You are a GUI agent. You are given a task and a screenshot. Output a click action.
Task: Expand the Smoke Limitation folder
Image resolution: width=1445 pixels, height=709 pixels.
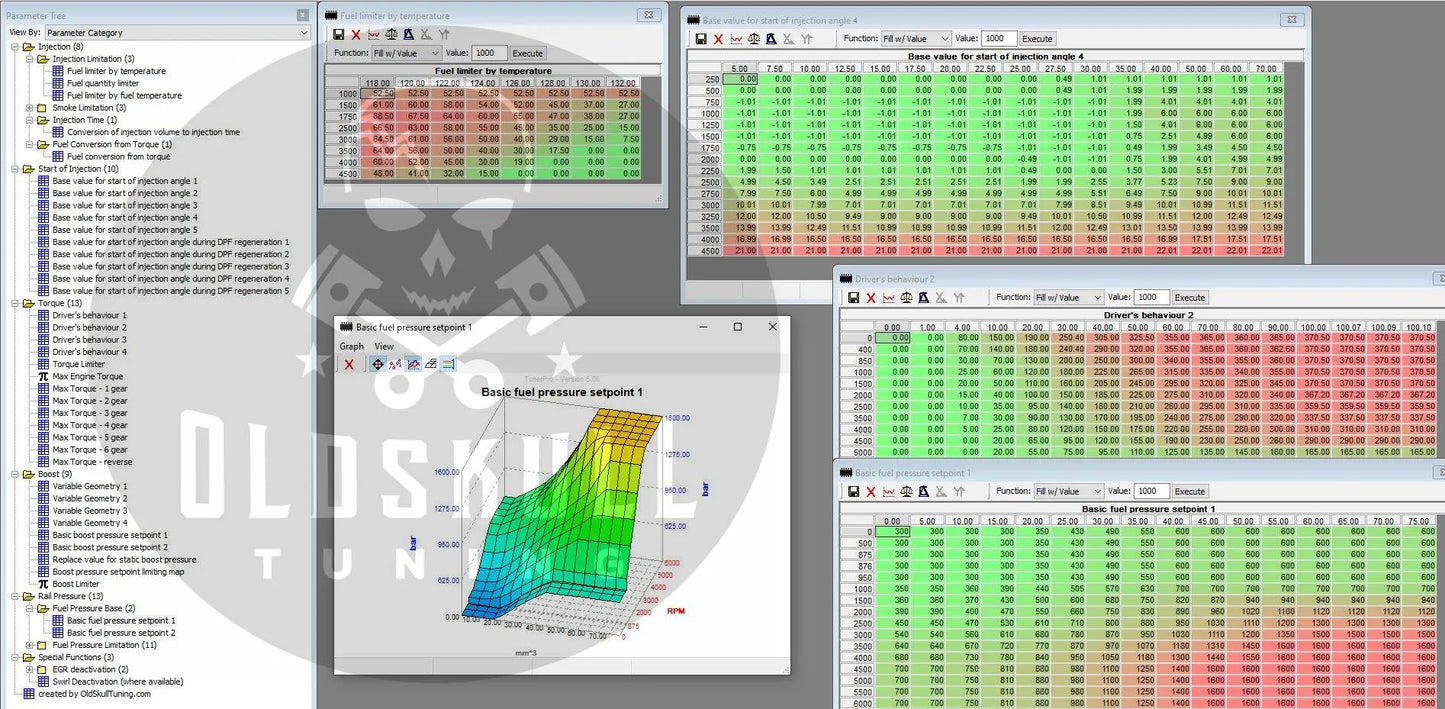coord(29,108)
